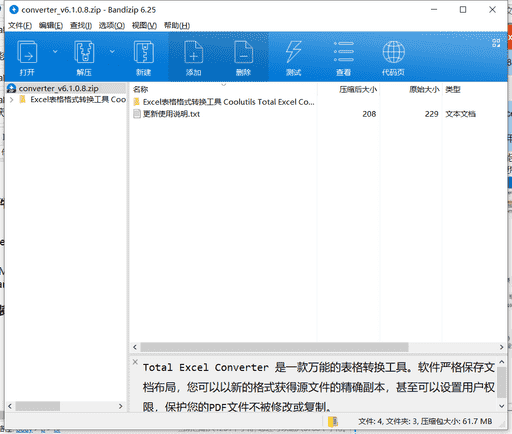Sort by 压缩后大小 column header
512x434 pixels.
tap(358, 89)
